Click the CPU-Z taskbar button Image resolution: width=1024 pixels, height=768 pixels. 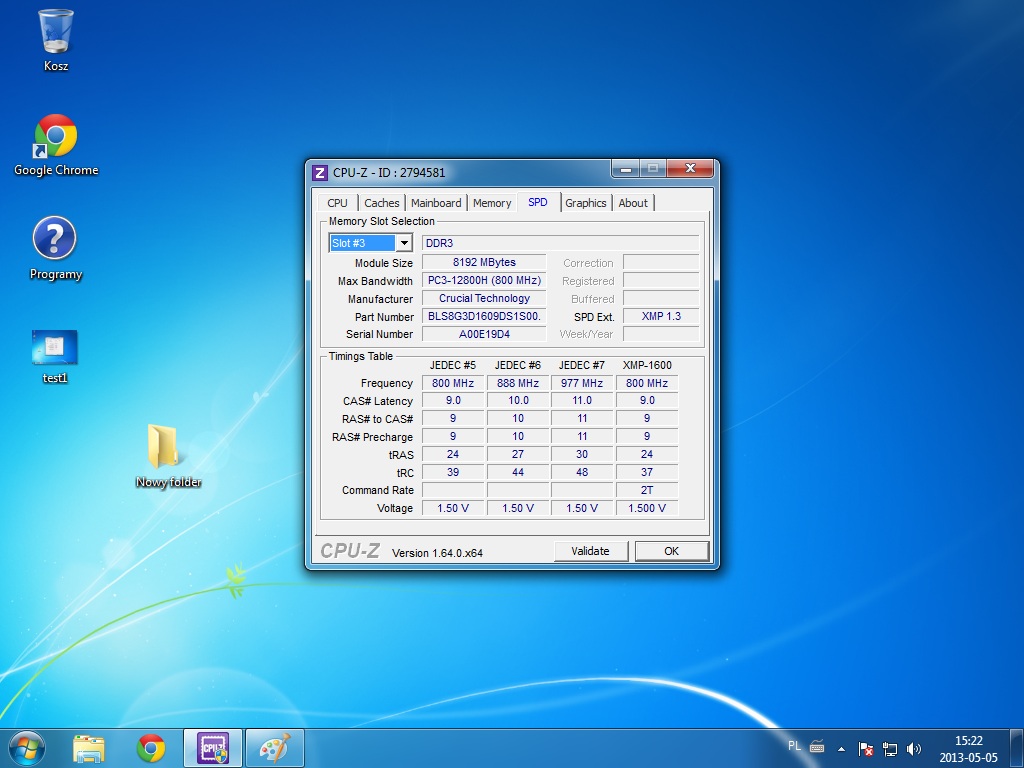tap(213, 748)
